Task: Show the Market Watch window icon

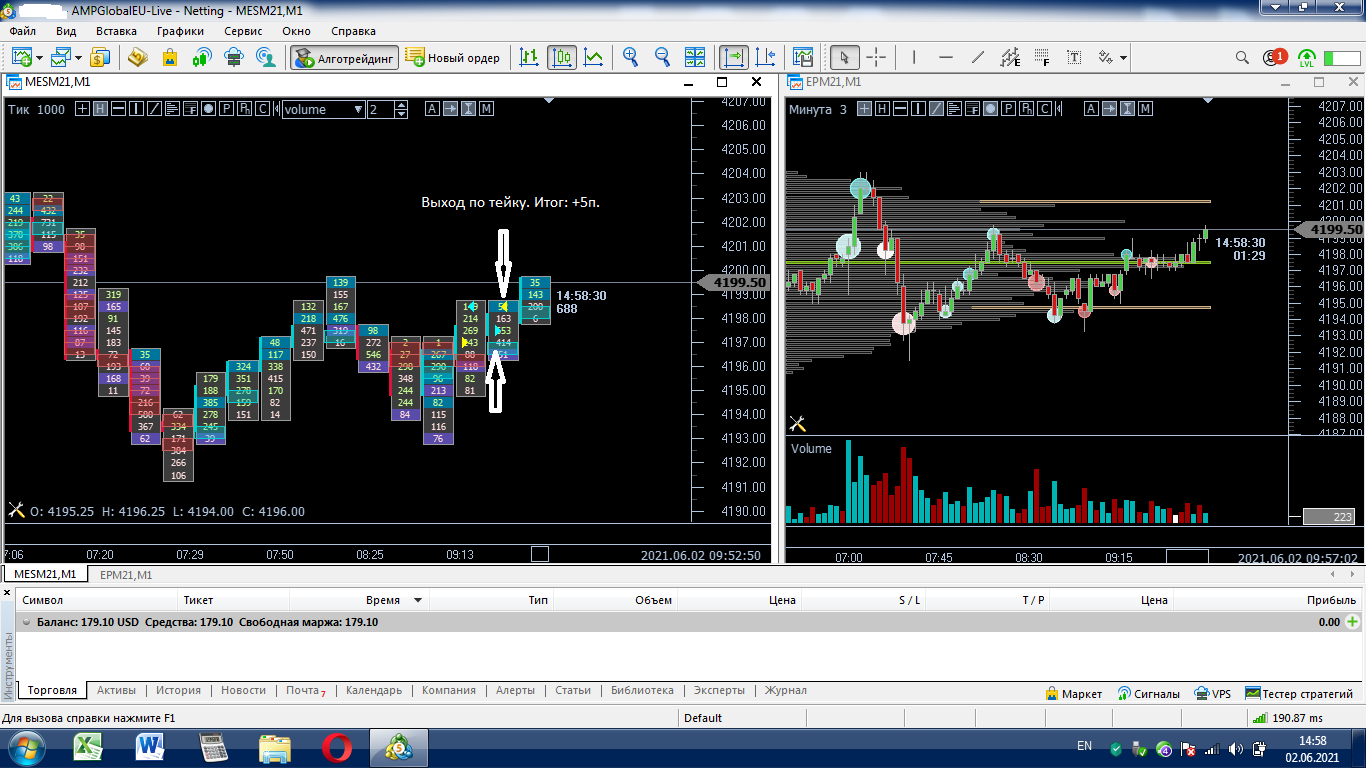Action: [x=100, y=57]
